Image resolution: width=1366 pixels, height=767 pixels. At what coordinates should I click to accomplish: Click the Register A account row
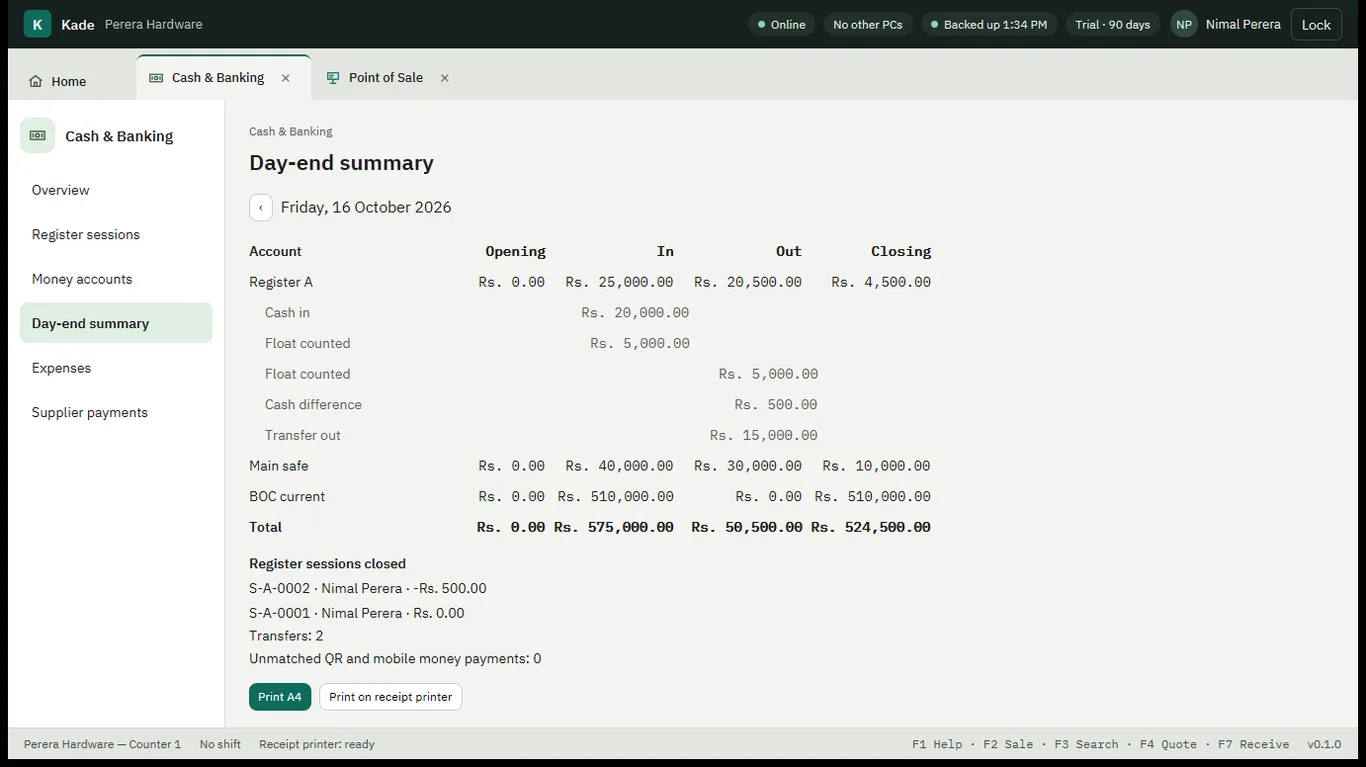590,282
